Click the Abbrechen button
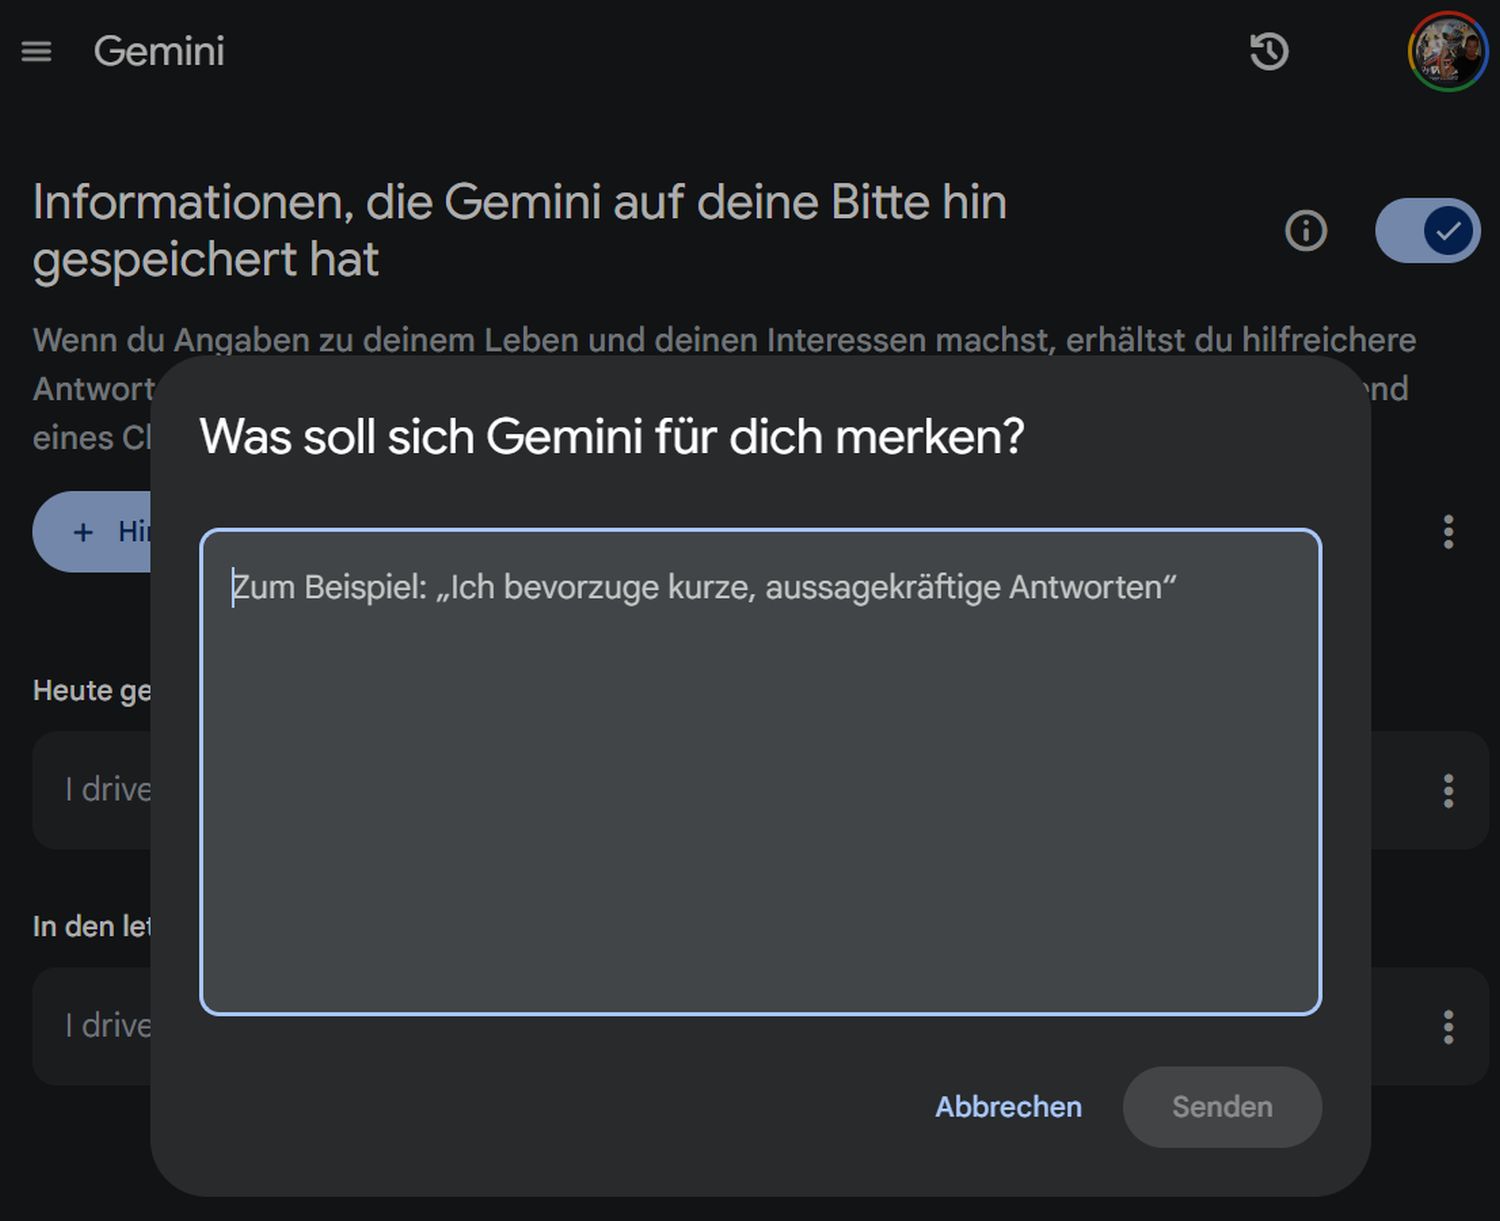 tap(1008, 1107)
